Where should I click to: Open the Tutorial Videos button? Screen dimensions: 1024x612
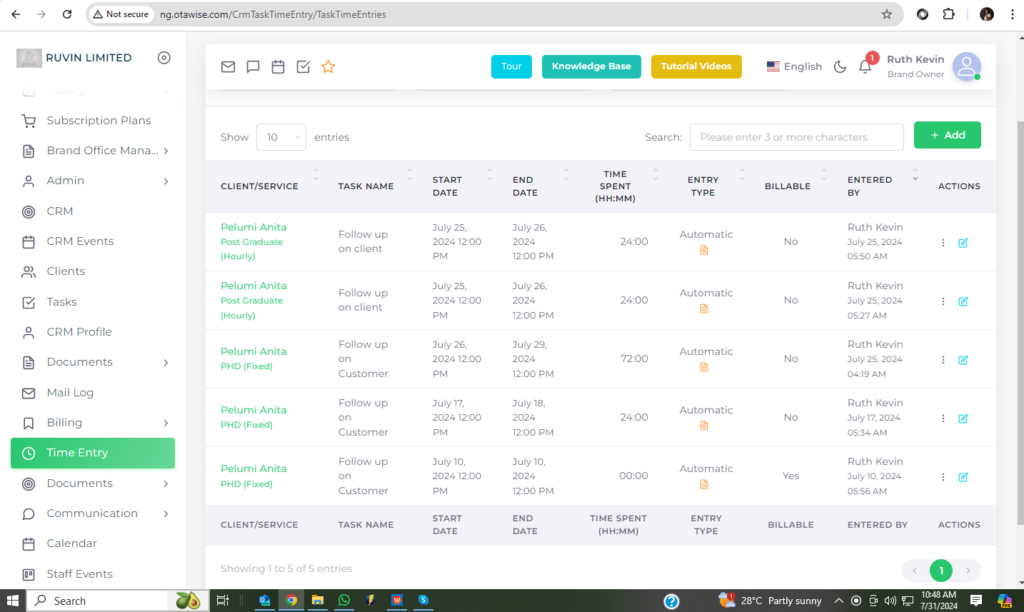(x=696, y=67)
